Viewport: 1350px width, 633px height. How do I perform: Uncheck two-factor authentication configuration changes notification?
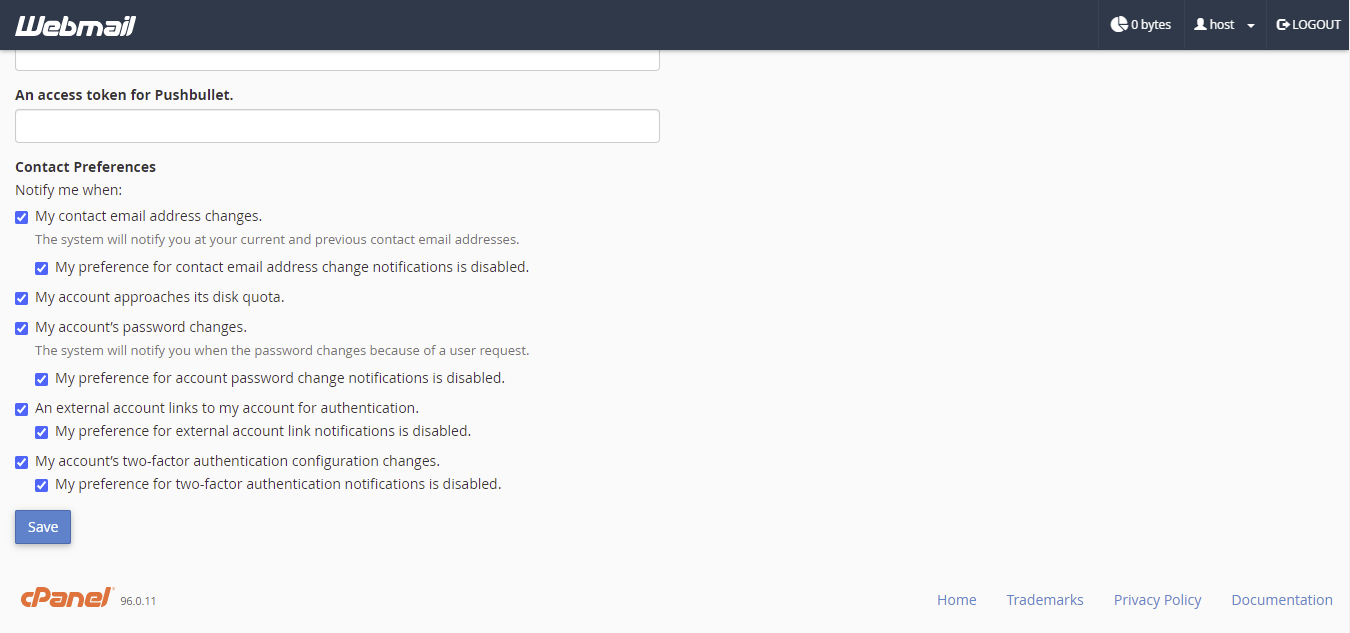pos(22,463)
